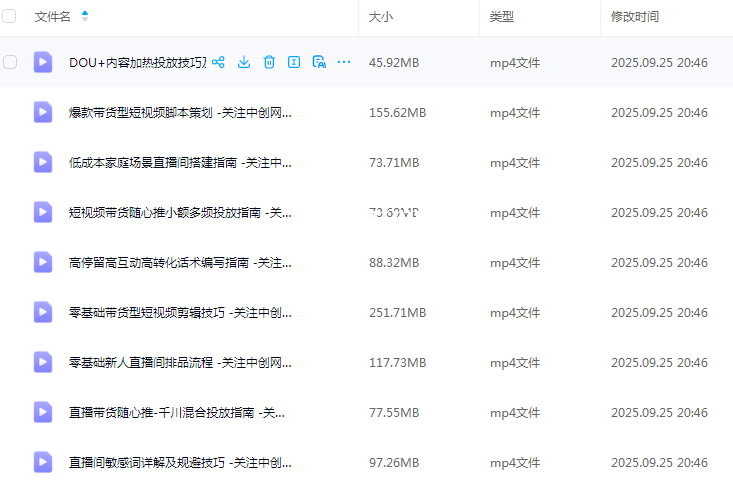Click the video icon of 爆款带货型短视频脚本策划
733x484 pixels.
pyautogui.click(x=43, y=112)
